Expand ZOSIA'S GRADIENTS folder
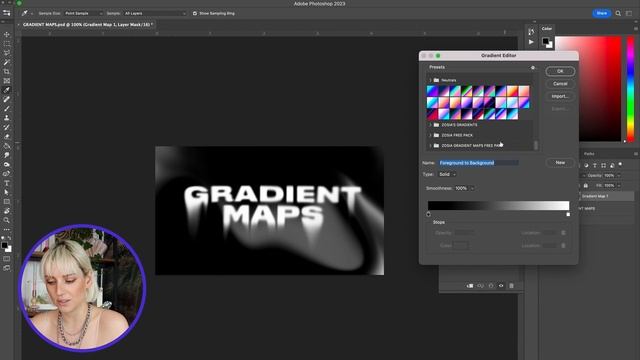640x360 pixels. coord(430,125)
